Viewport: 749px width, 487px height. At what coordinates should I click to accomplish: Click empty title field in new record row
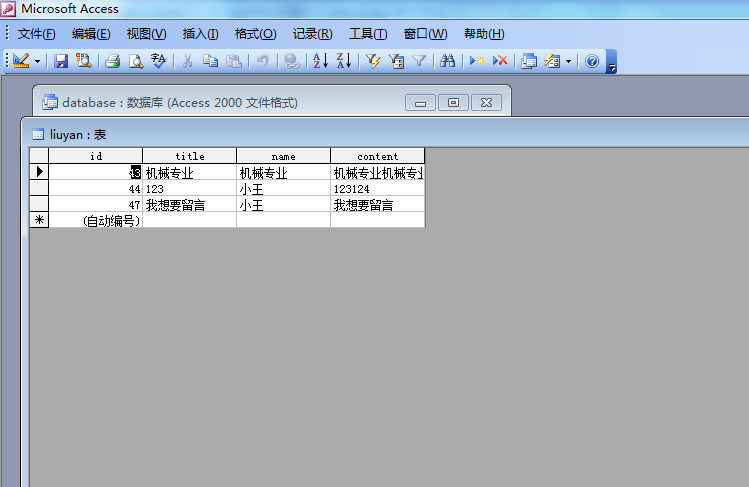point(190,221)
